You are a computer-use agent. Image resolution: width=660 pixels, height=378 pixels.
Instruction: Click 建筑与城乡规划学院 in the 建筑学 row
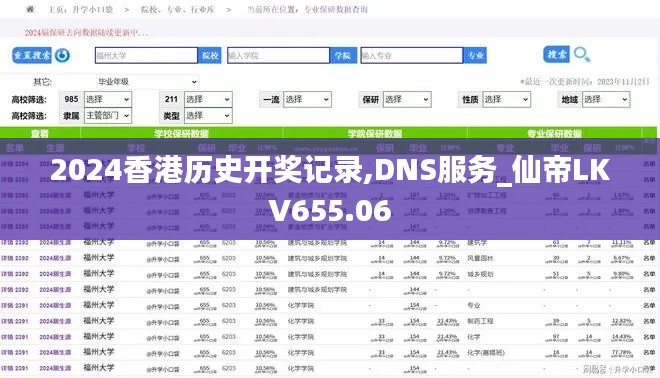click(317, 243)
